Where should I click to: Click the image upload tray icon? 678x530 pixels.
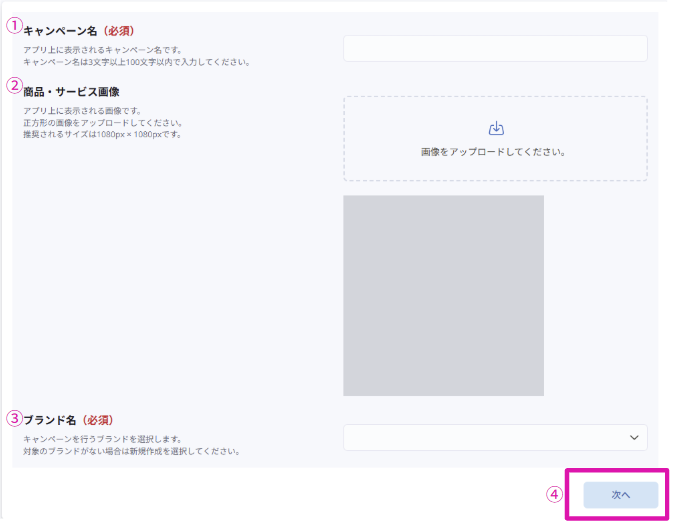pos(495,128)
